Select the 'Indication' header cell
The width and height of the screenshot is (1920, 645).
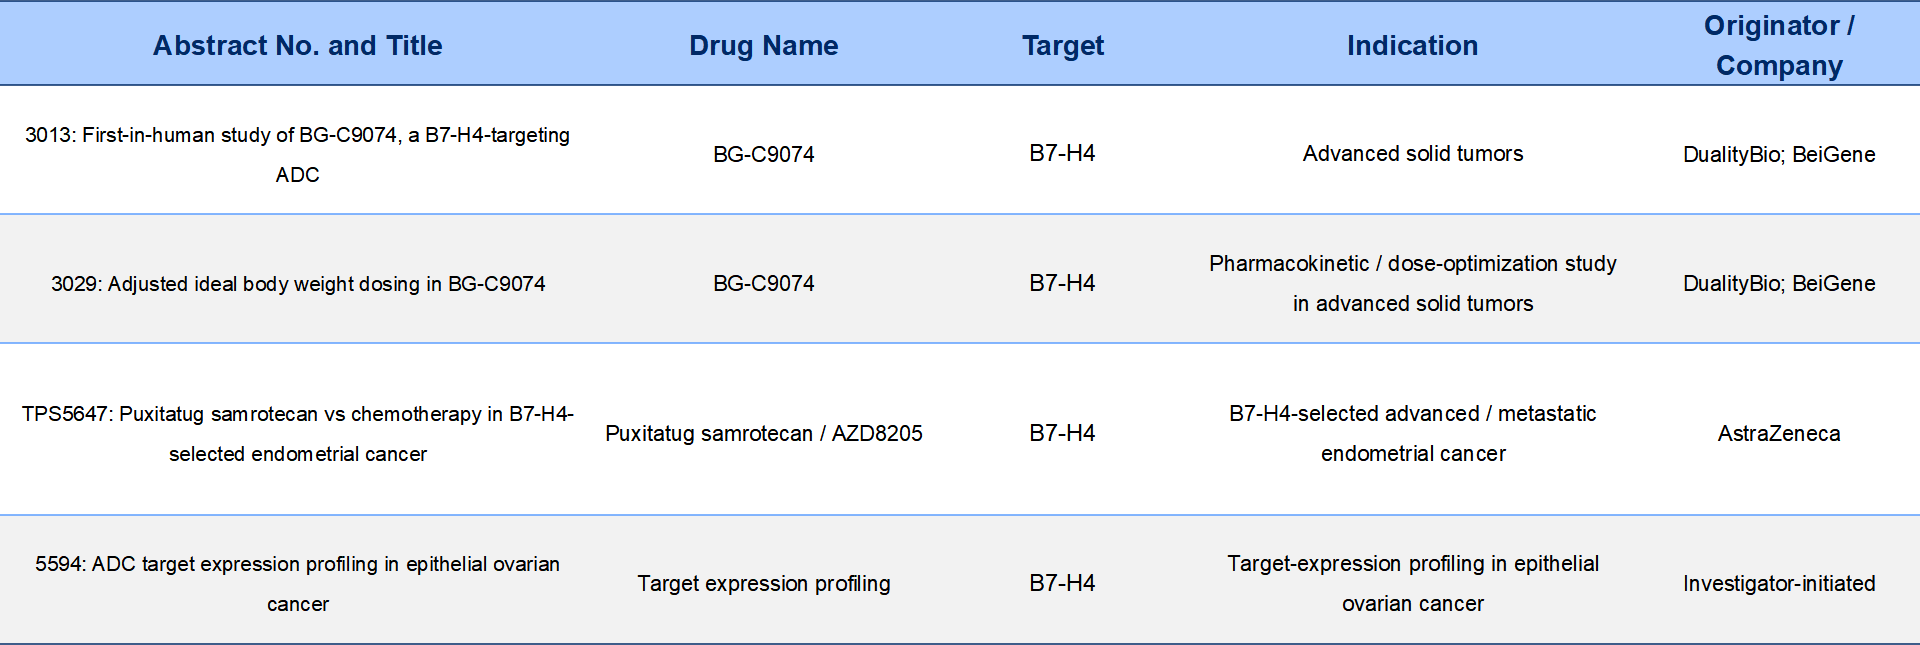(x=1412, y=45)
